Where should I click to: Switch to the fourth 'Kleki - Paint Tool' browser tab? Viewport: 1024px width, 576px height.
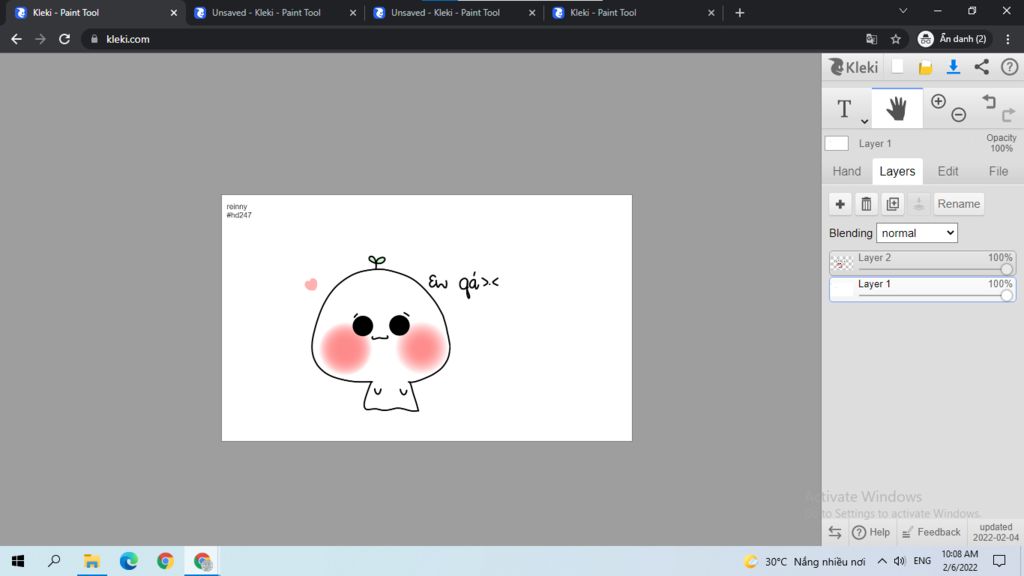click(633, 12)
